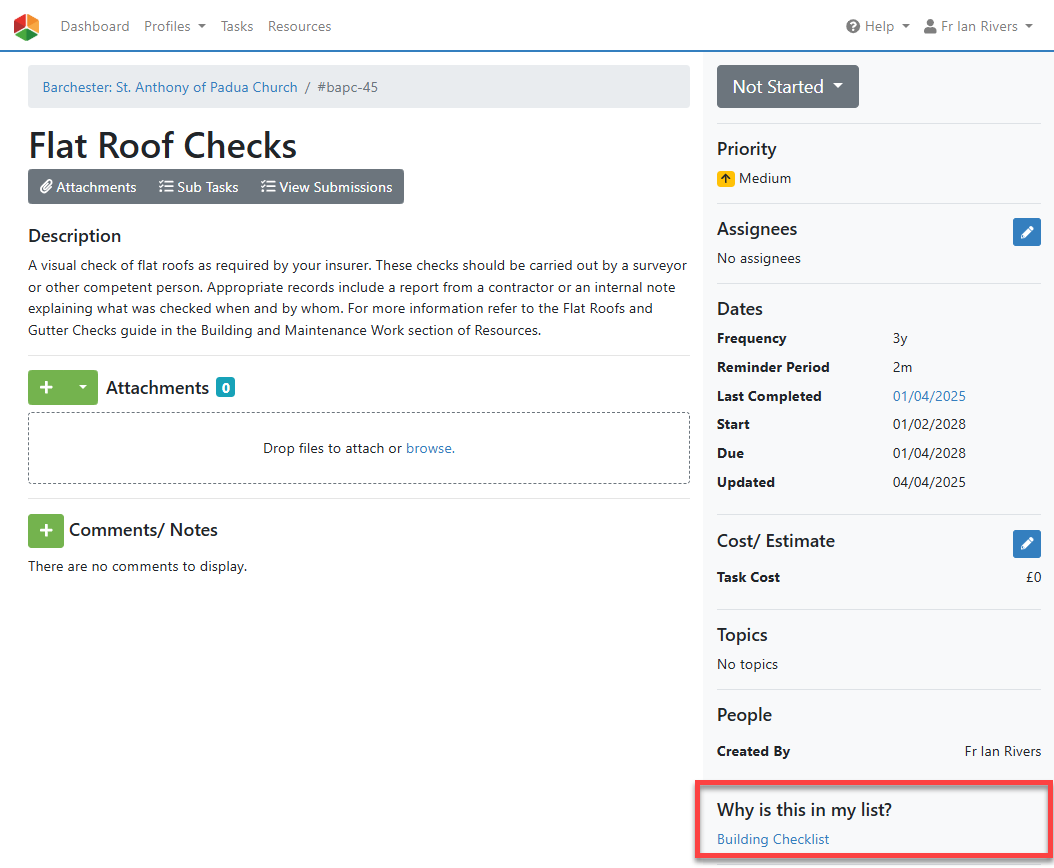Click the app logo in the navbar
The image size is (1054, 868).
[x=27, y=27]
